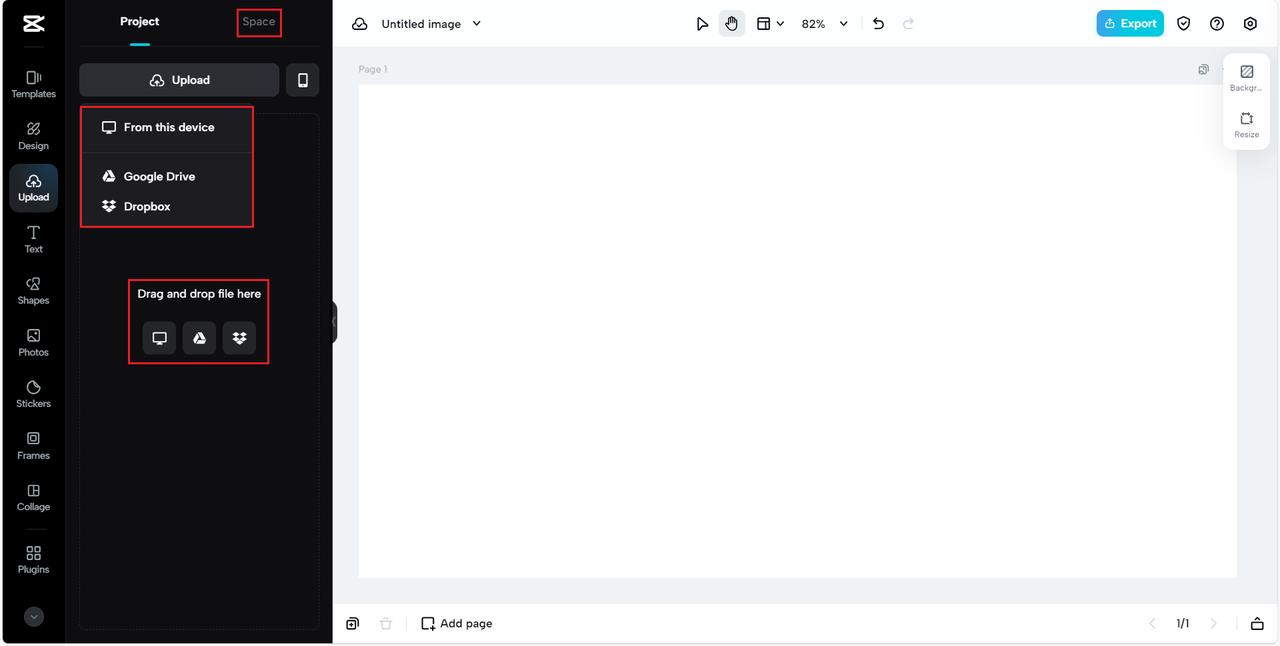Viewport: 1280px width, 646px height.
Task: Open the Frames sidebar panel
Action: click(33, 446)
